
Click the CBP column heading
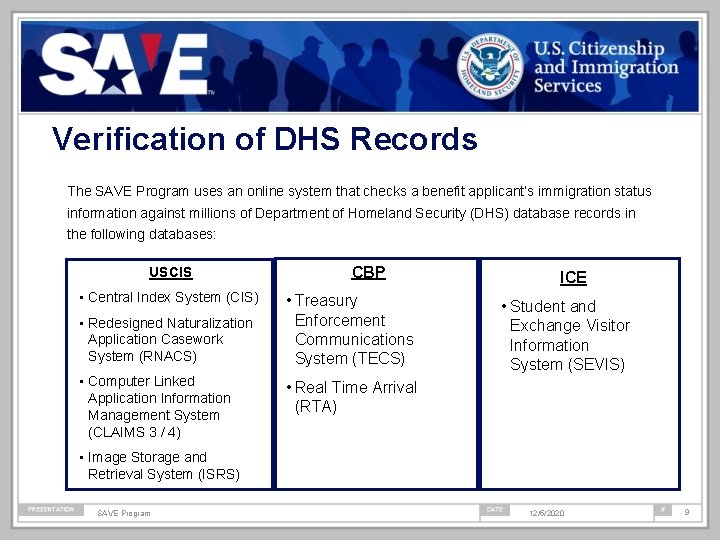(x=368, y=272)
